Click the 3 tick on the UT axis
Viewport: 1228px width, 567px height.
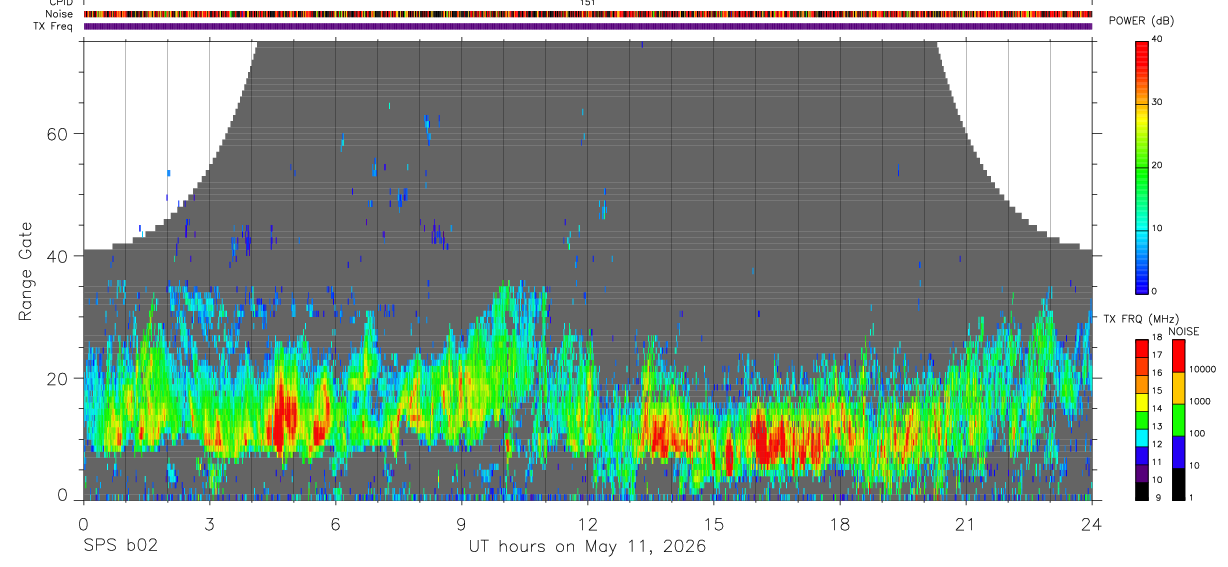(x=209, y=523)
